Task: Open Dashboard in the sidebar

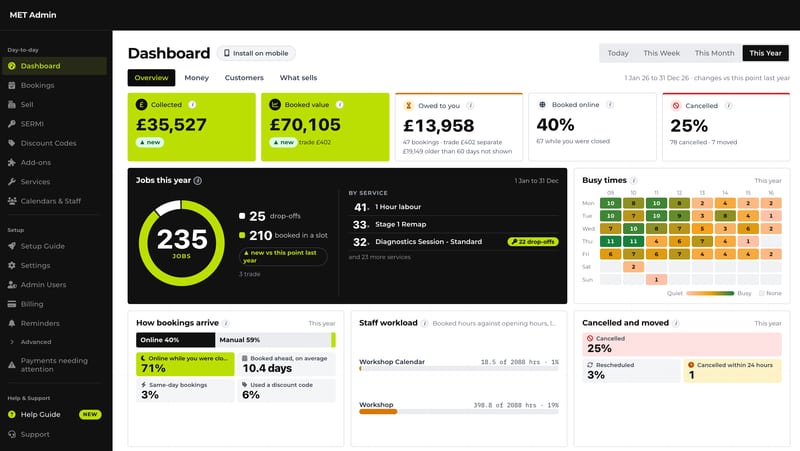Action: coord(54,66)
